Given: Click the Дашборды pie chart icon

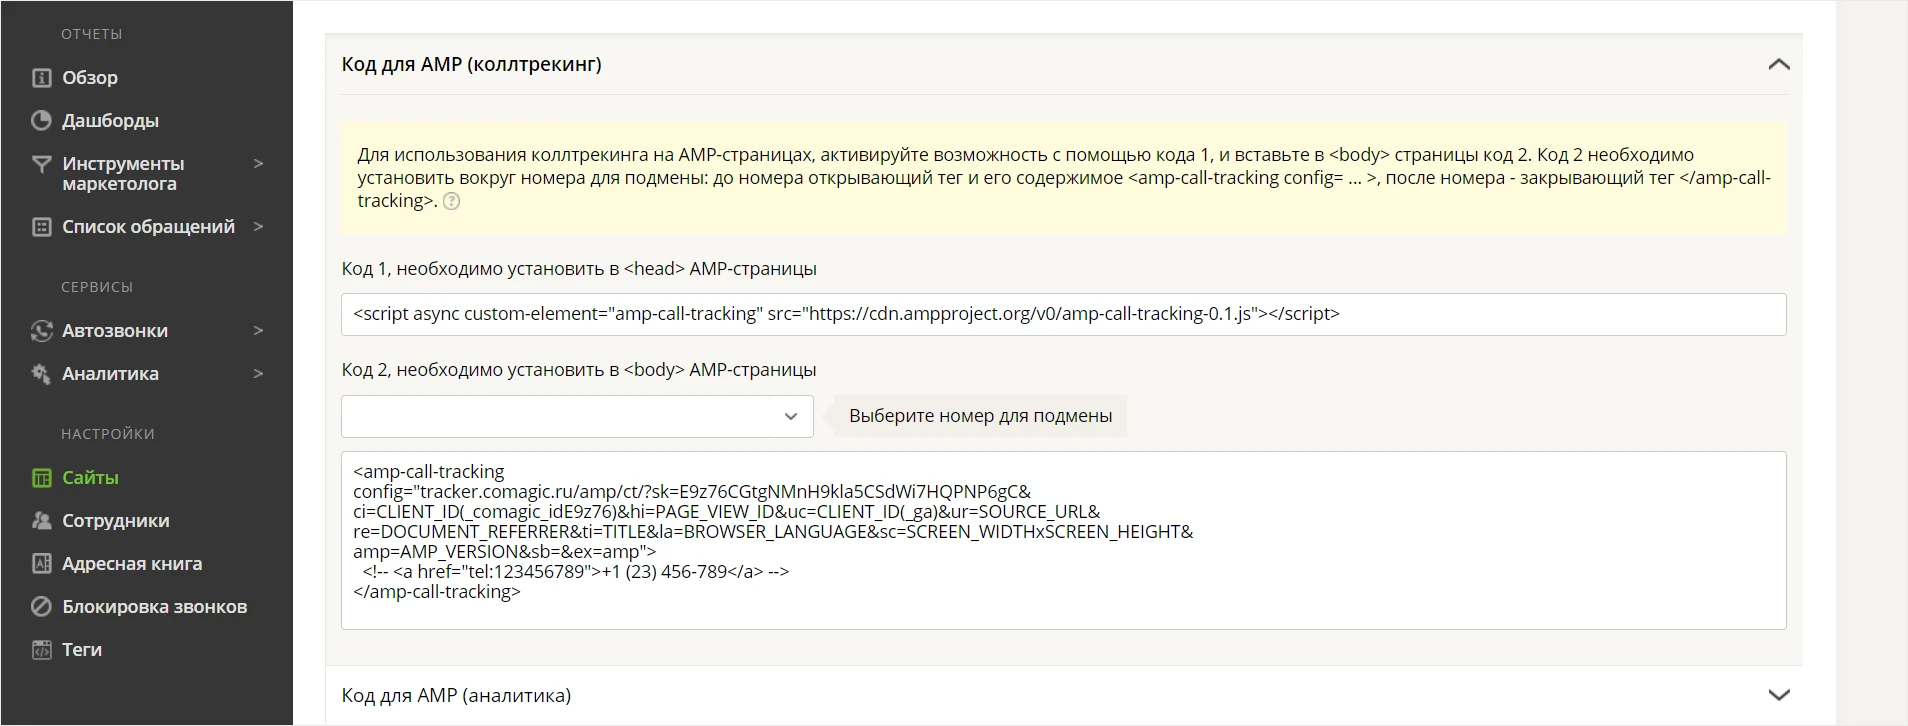Looking at the screenshot, I should click(x=41, y=120).
